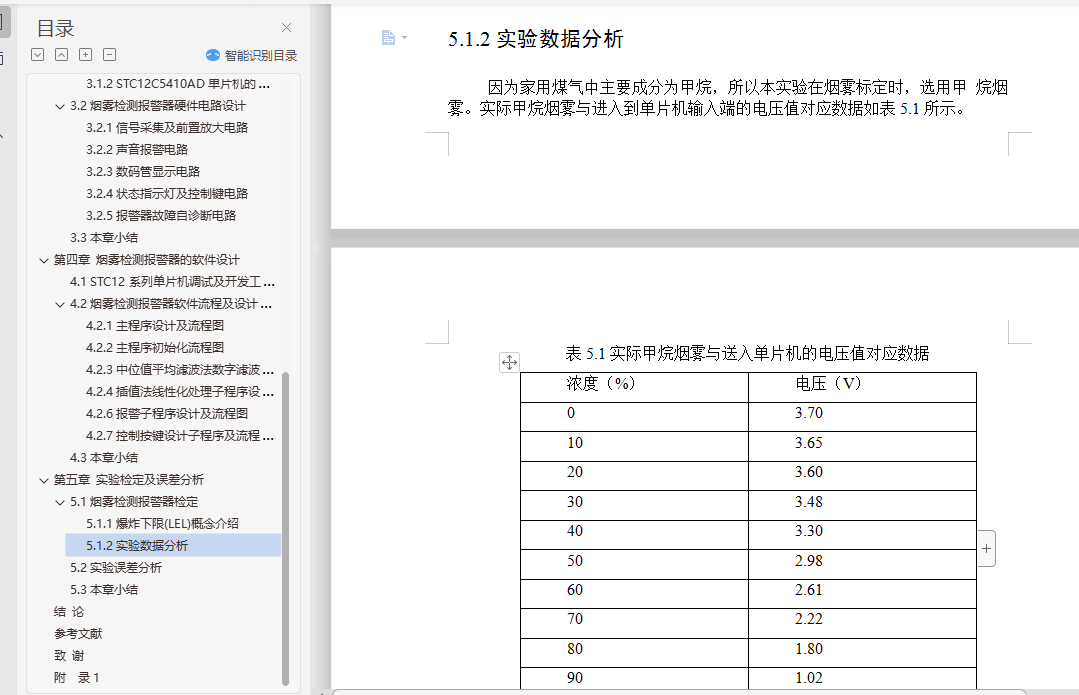Click the plus button to add table column

pos(986,548)
